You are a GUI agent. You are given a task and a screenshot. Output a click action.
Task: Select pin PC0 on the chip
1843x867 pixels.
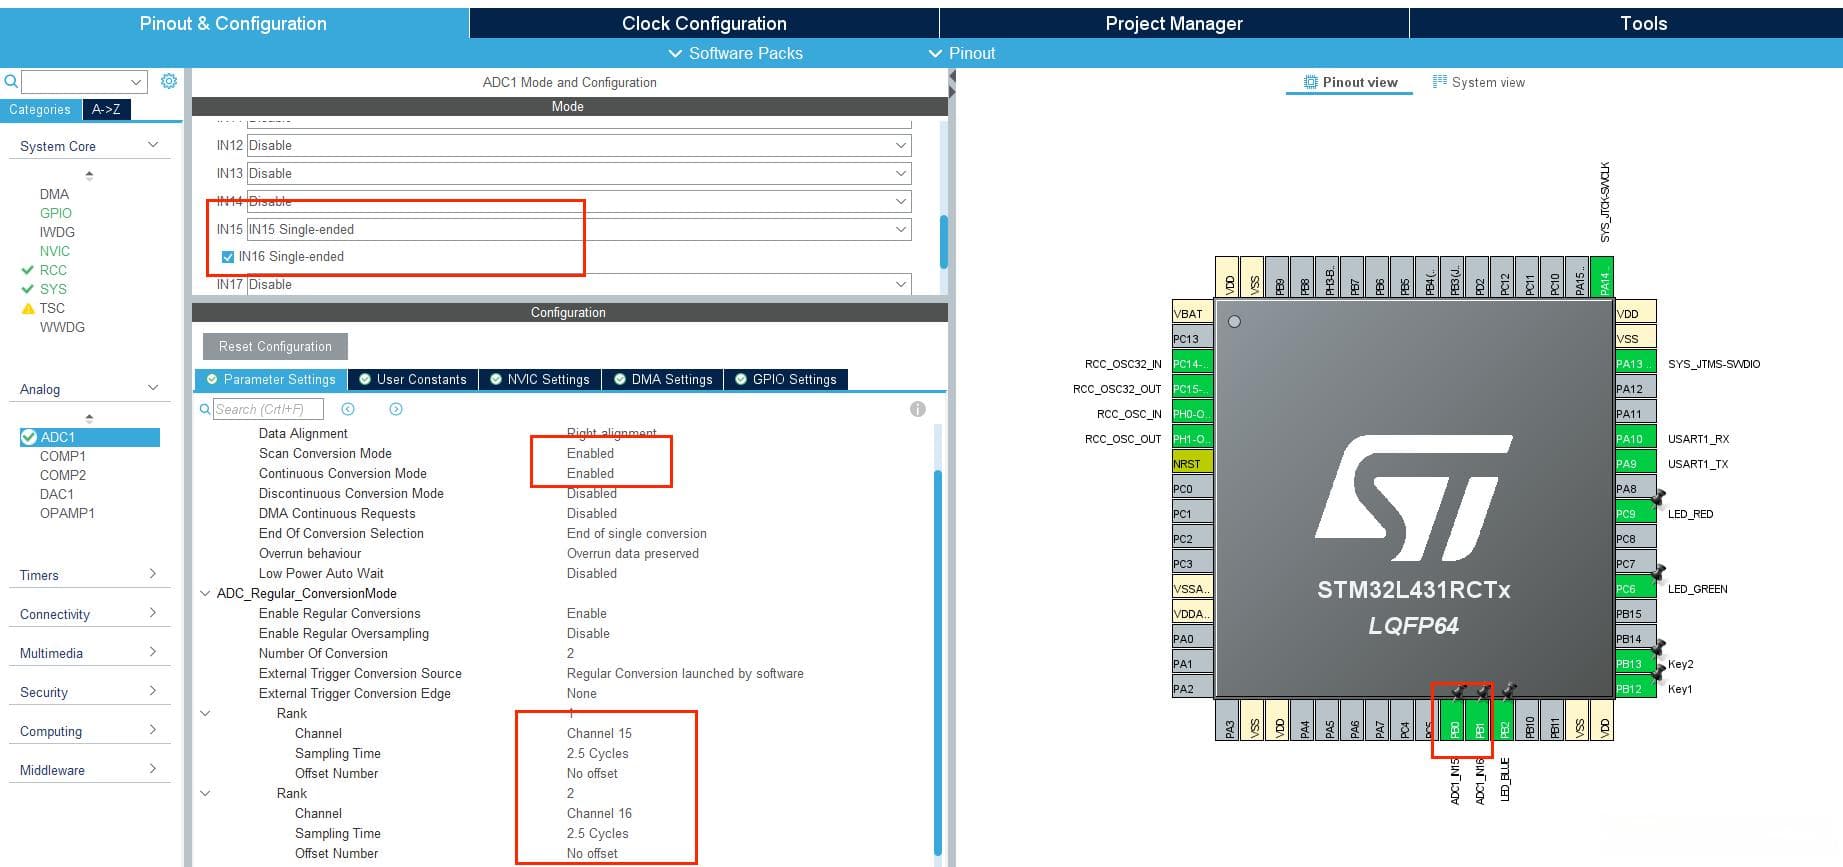click(x=1192, y=488)
